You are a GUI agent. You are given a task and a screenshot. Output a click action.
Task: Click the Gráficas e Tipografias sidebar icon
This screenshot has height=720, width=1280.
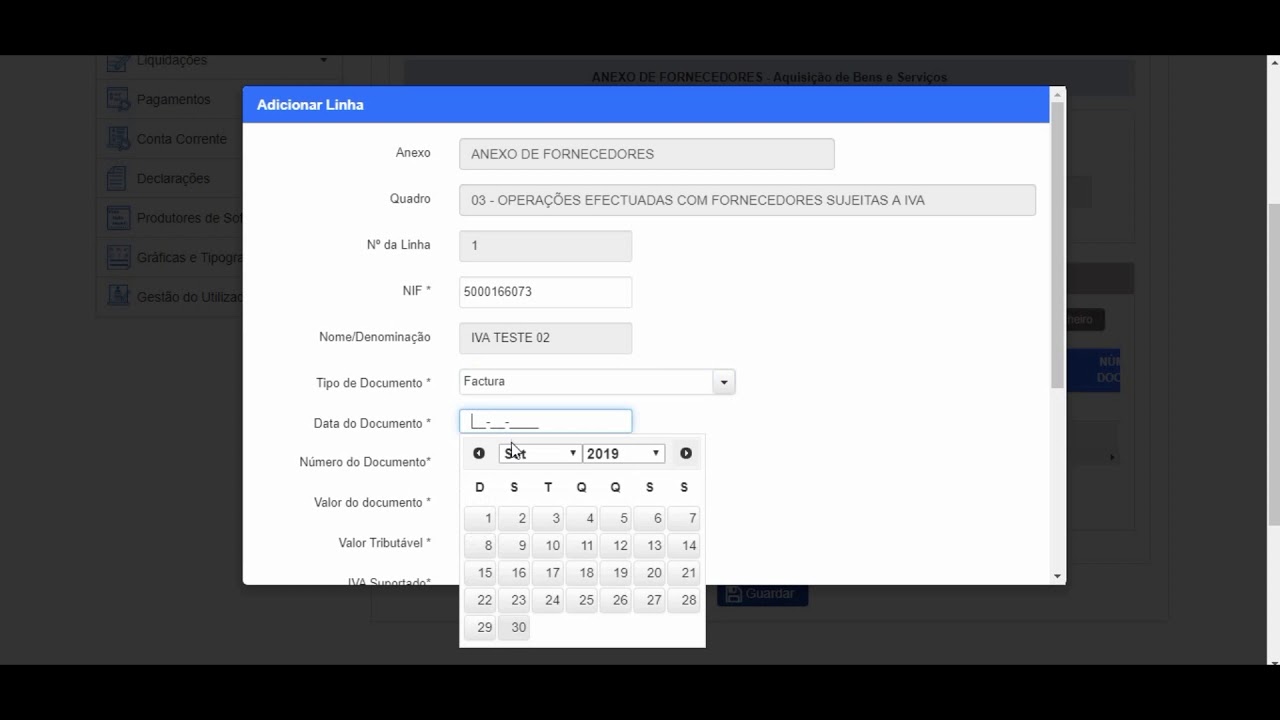coord(119,257)
